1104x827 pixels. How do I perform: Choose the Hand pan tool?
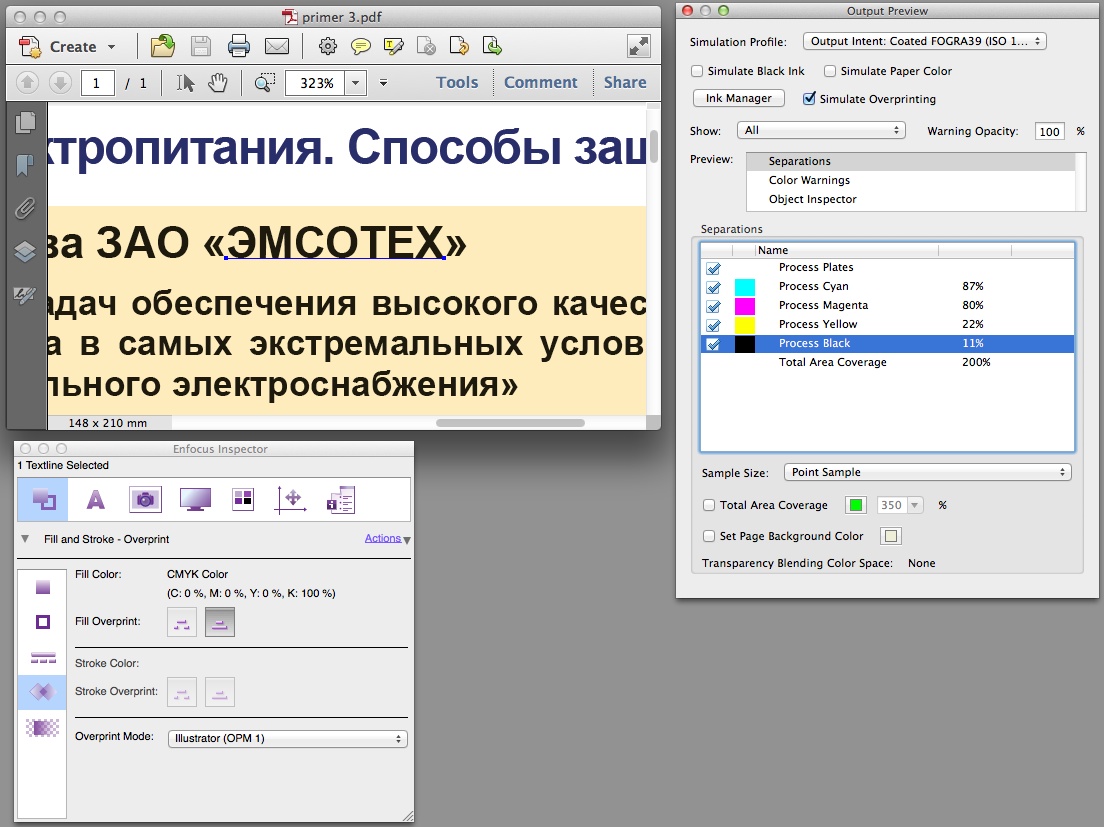click(x=218, y=83)
